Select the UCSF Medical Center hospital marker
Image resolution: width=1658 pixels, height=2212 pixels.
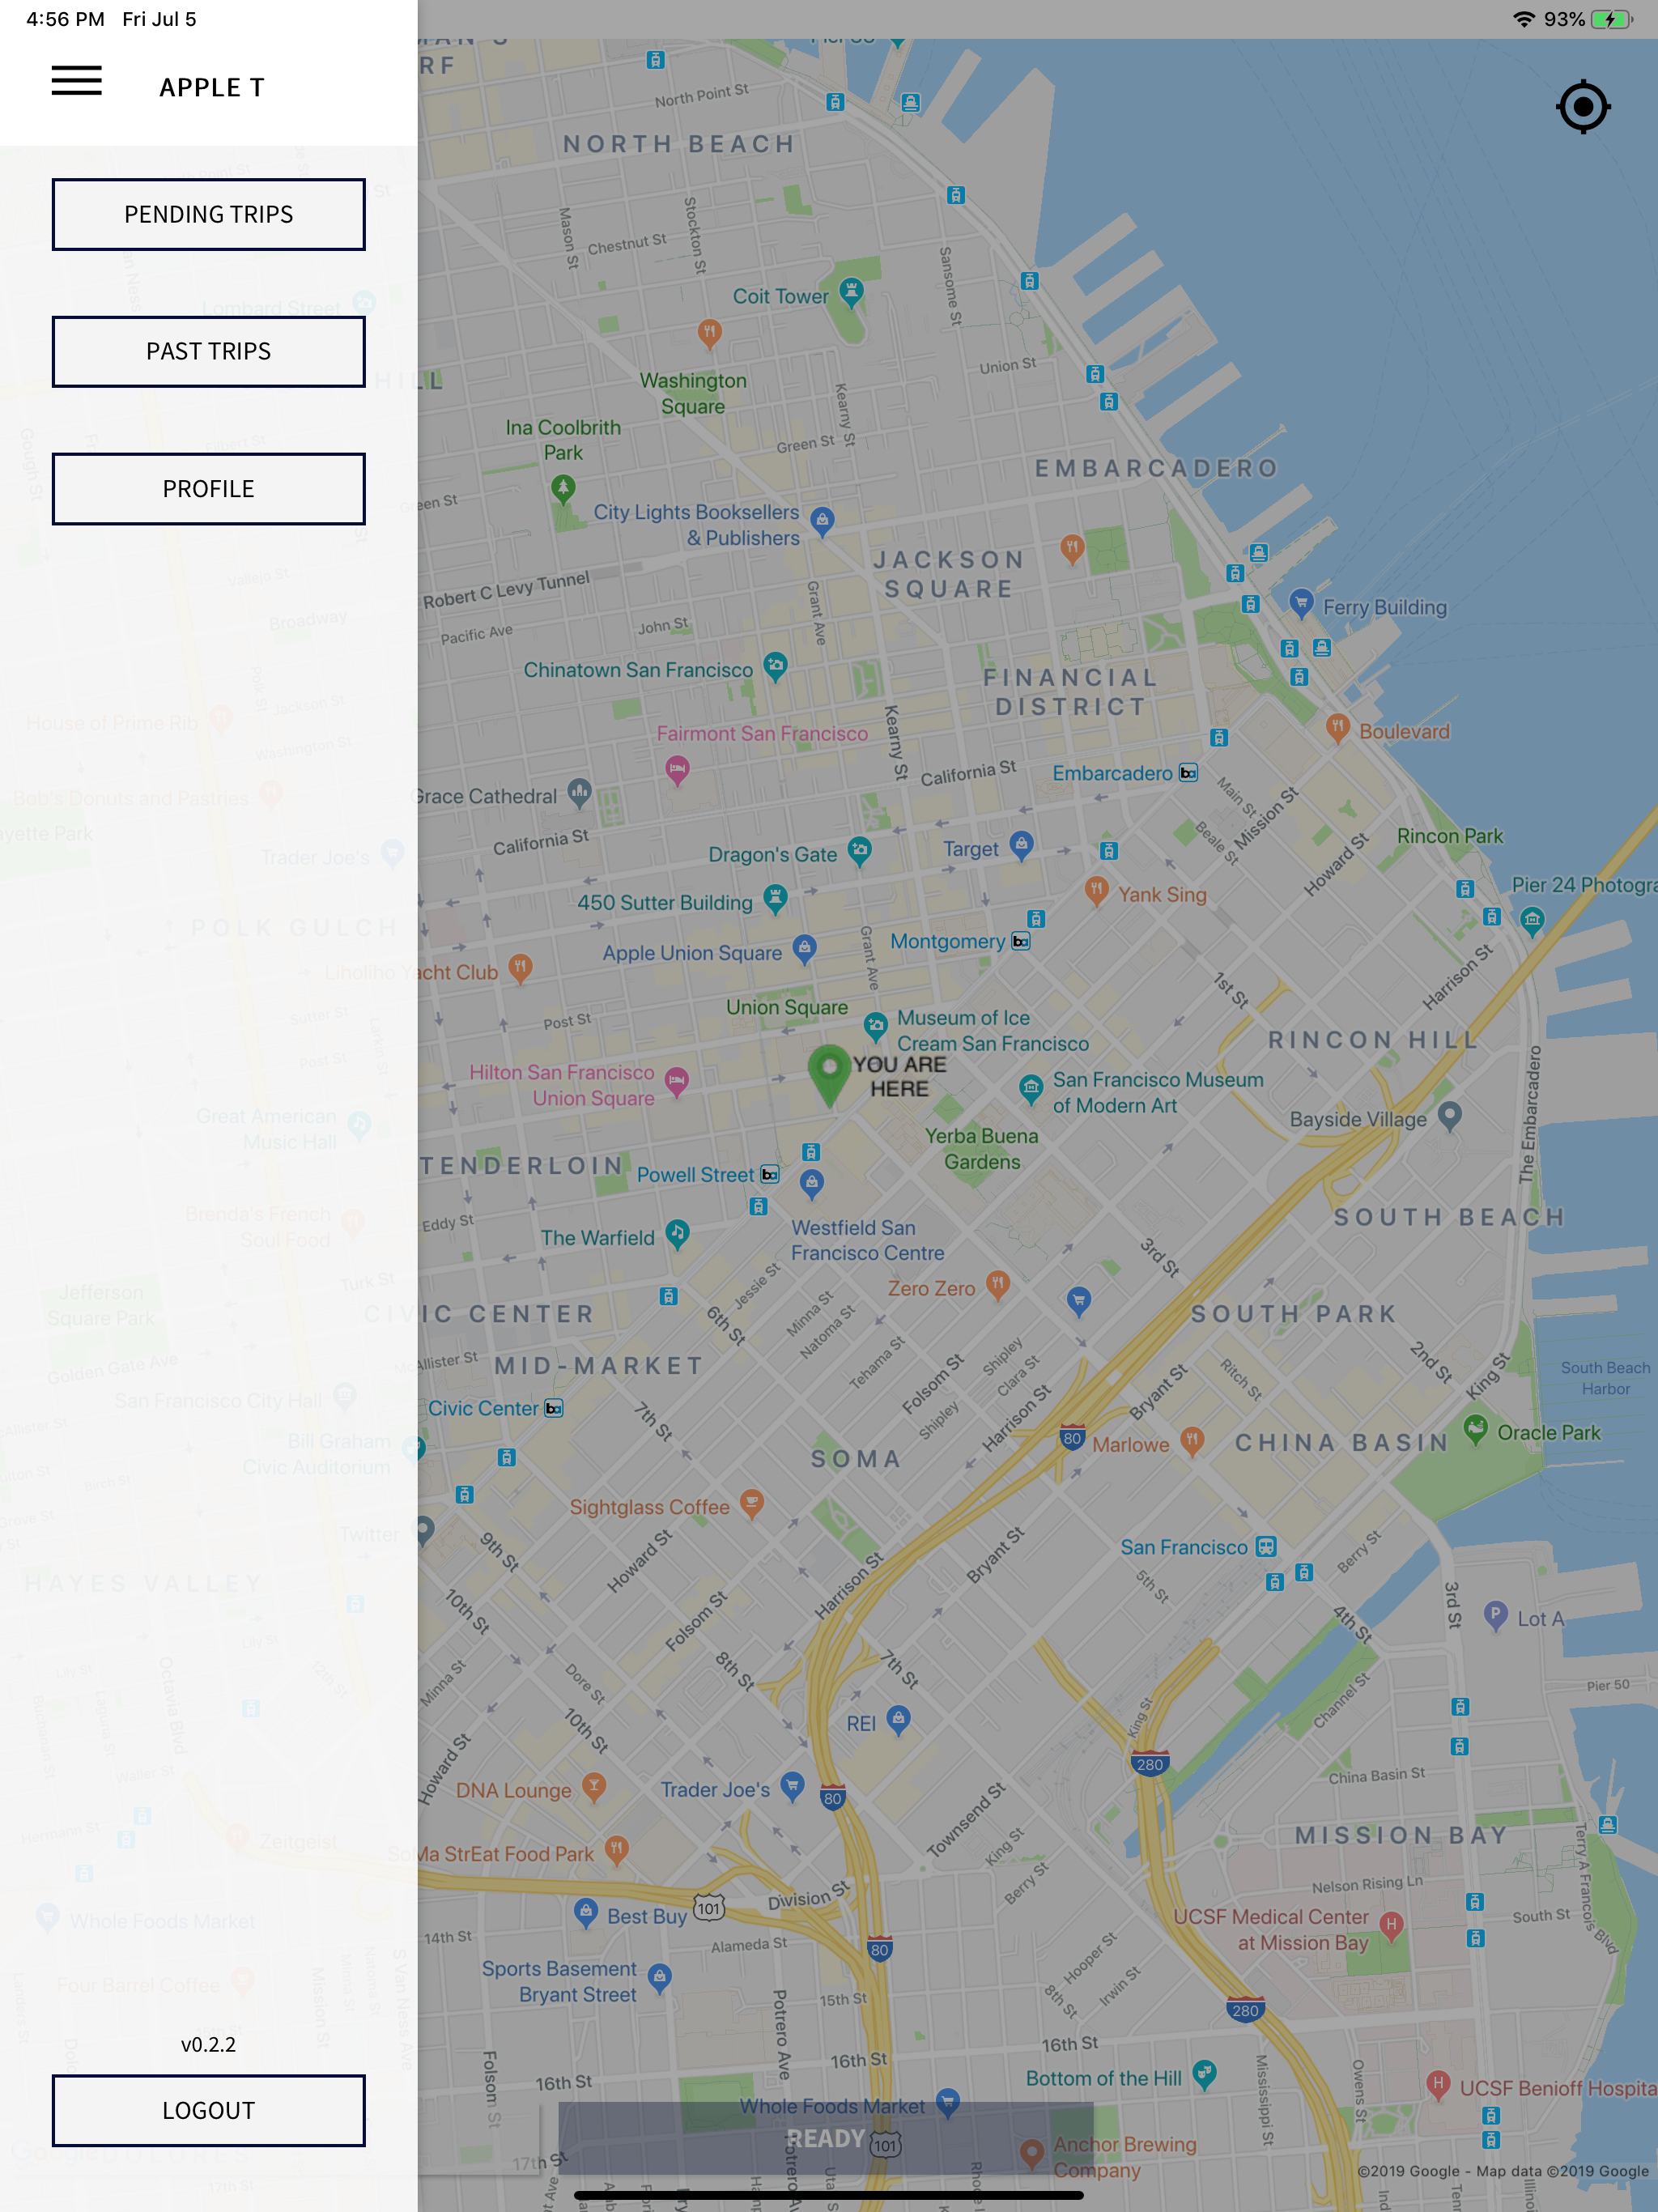pyautogui.click(x=1391, y=1926)
